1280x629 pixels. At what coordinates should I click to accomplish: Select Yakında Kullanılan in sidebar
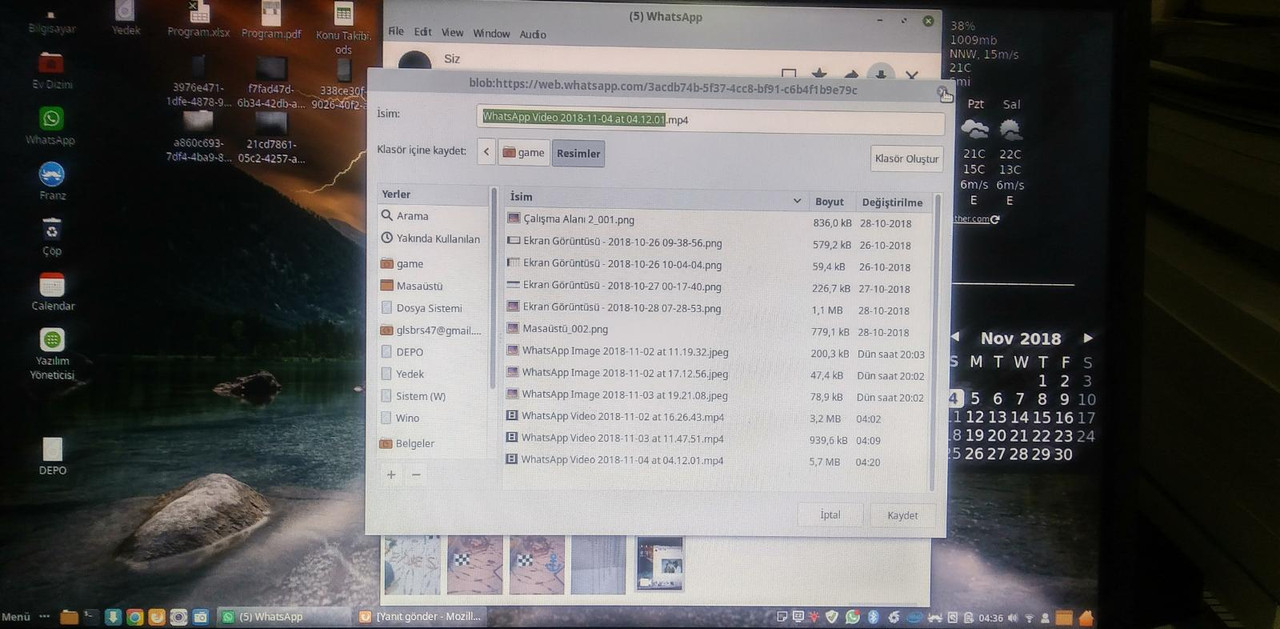point(432,239)
